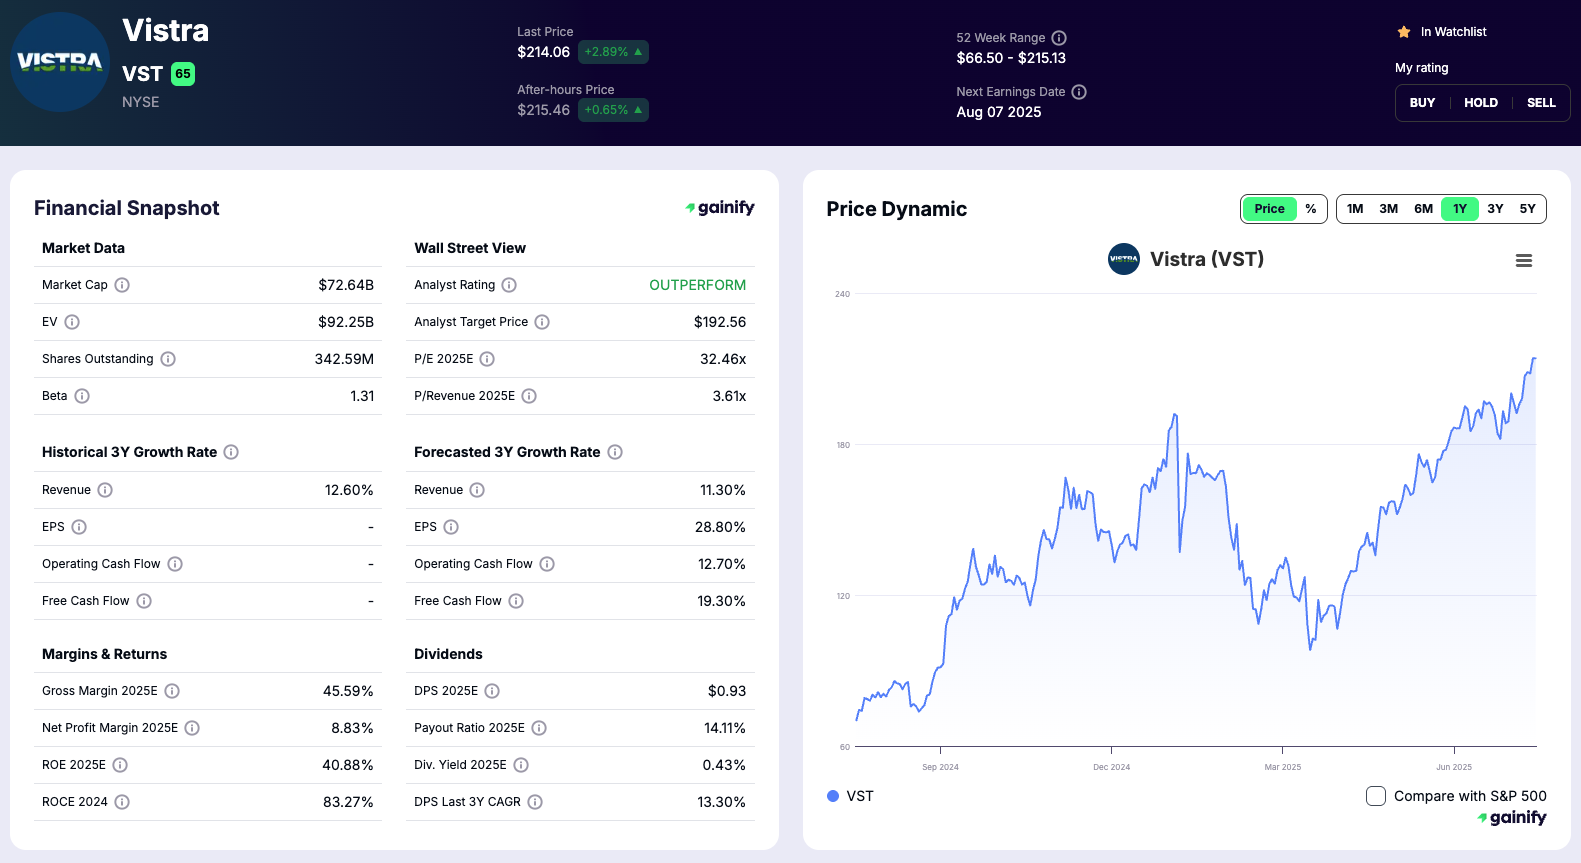The width and height of the screenshot is (1581, 863).
Task: Open info icon next to Next Earnings Date
Action: [1079, 92]
